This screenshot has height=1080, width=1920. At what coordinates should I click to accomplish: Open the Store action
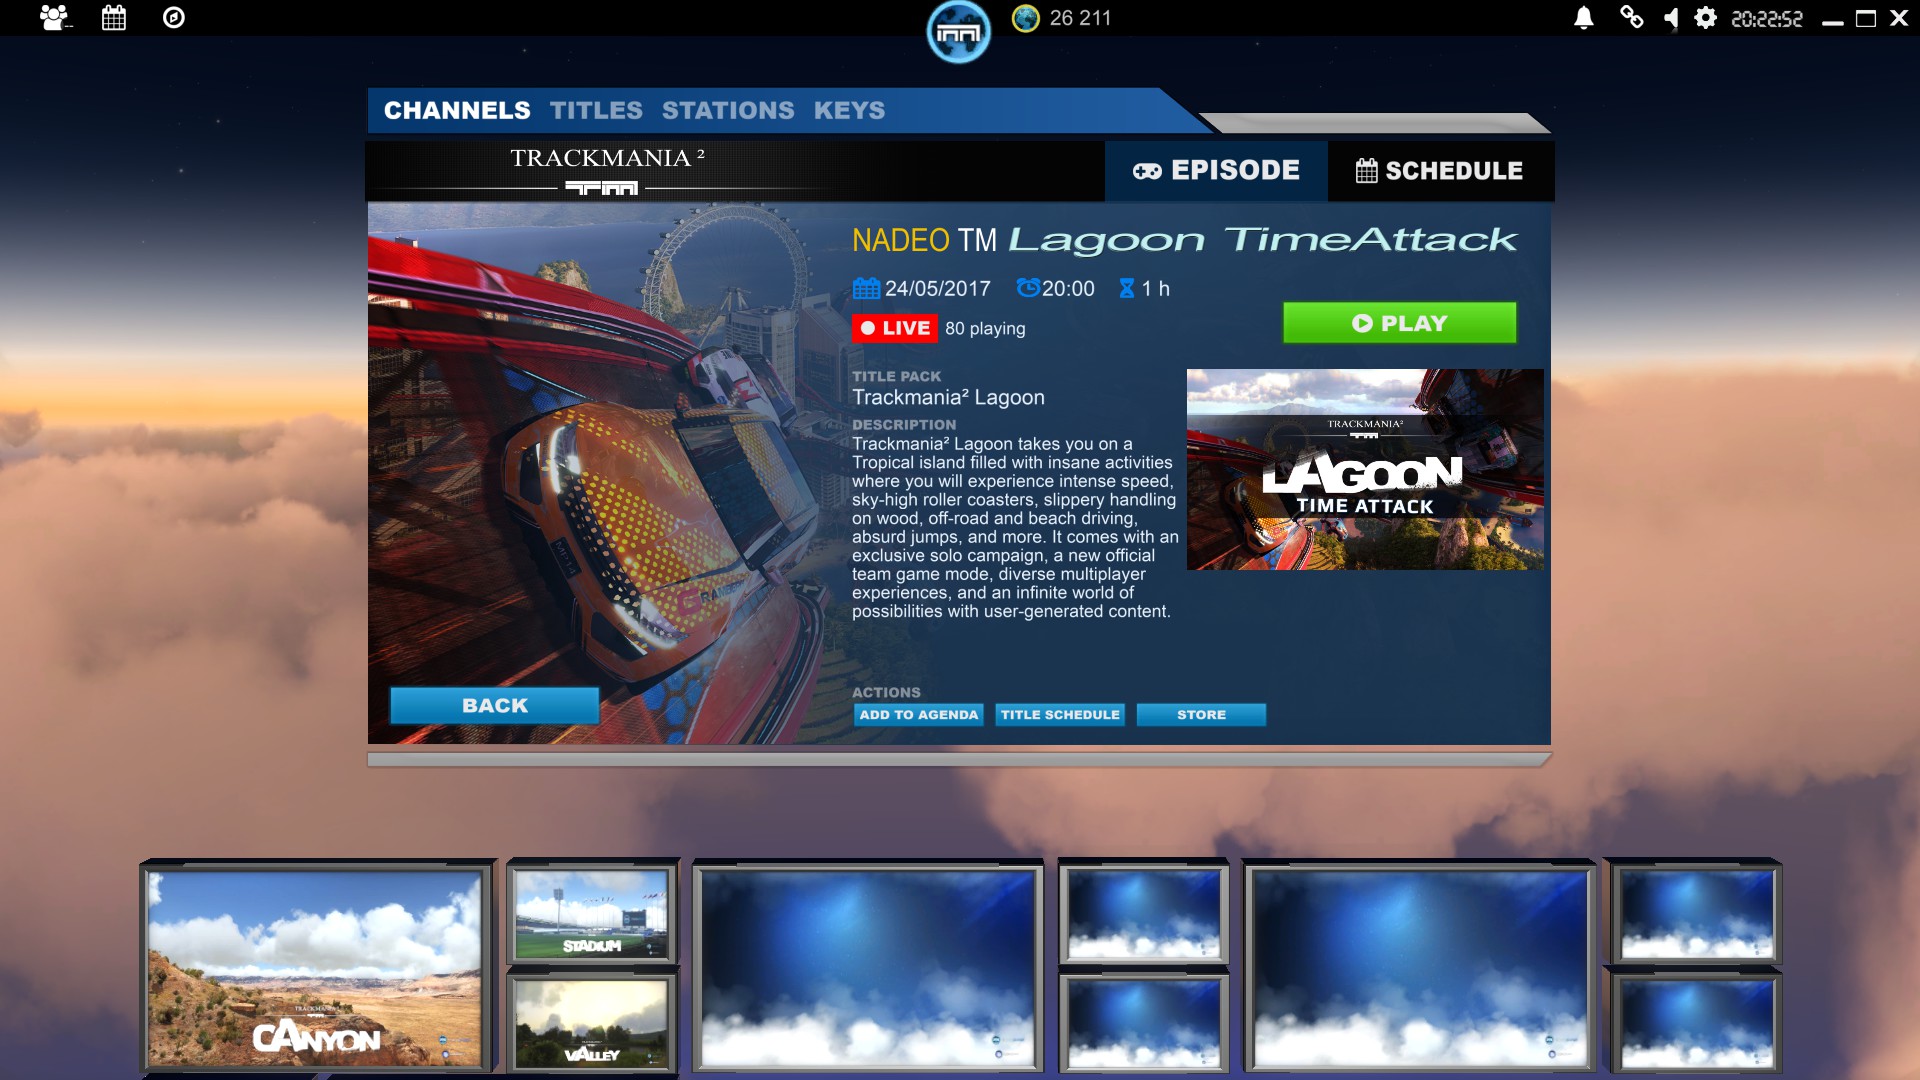[x=1201, y=715]
